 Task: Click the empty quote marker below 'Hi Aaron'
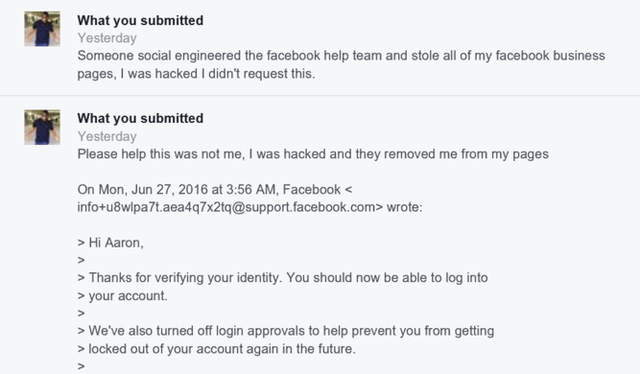81,260
